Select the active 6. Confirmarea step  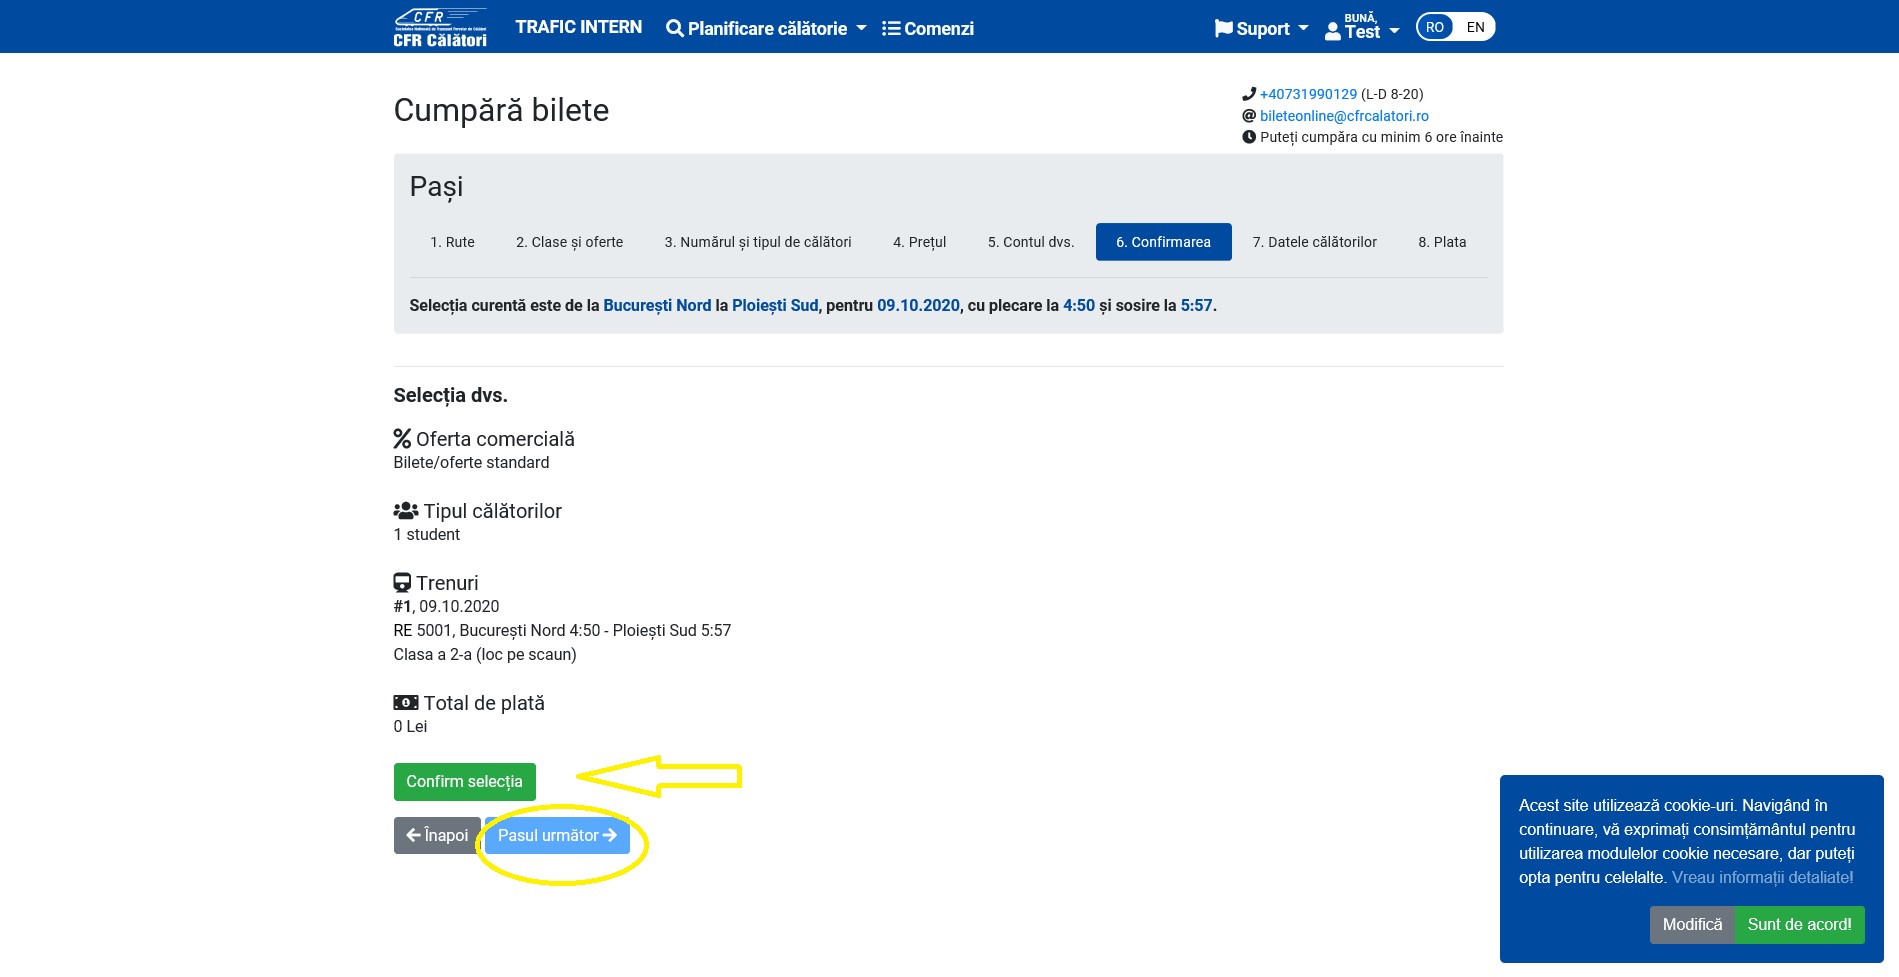tap(1163, 242)
